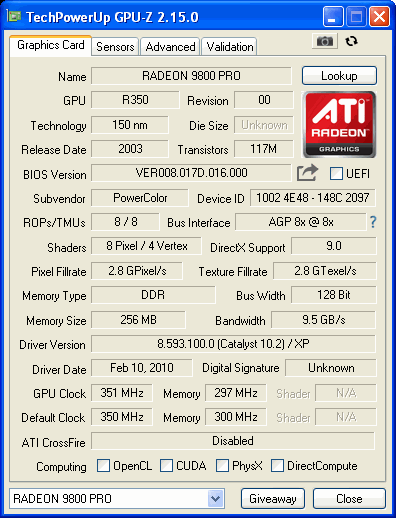Click the DirectX Support label
The width and height of the screenshot is (396, 518).
pos(248,248)
